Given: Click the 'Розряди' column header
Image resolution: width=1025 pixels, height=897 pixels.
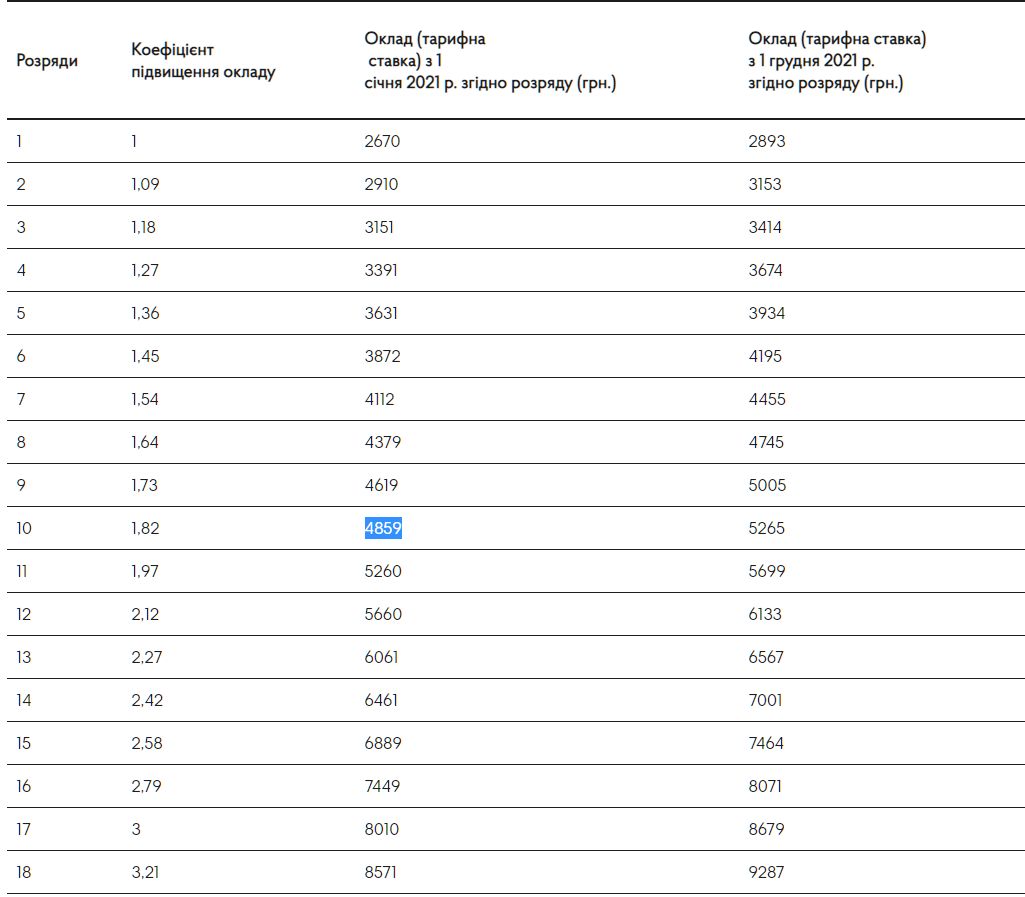Looking at the screenshot, I should pos(47,60).
